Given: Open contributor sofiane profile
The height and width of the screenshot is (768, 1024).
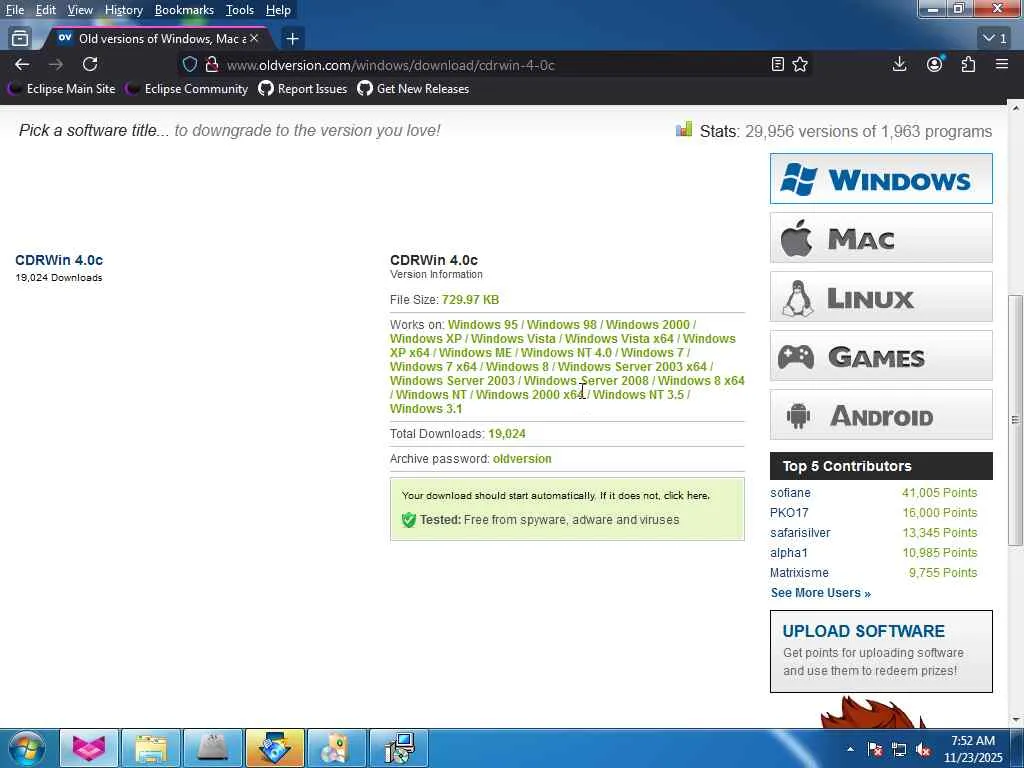Looking at the screenshot, I should click(x=790, y=493).
